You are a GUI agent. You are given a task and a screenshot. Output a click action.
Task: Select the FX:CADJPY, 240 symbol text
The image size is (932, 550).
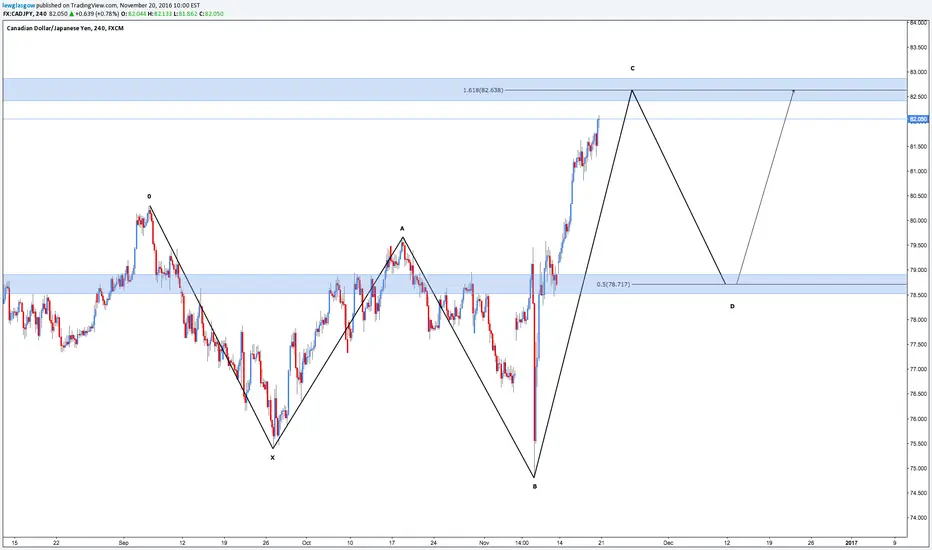point(25,13)
